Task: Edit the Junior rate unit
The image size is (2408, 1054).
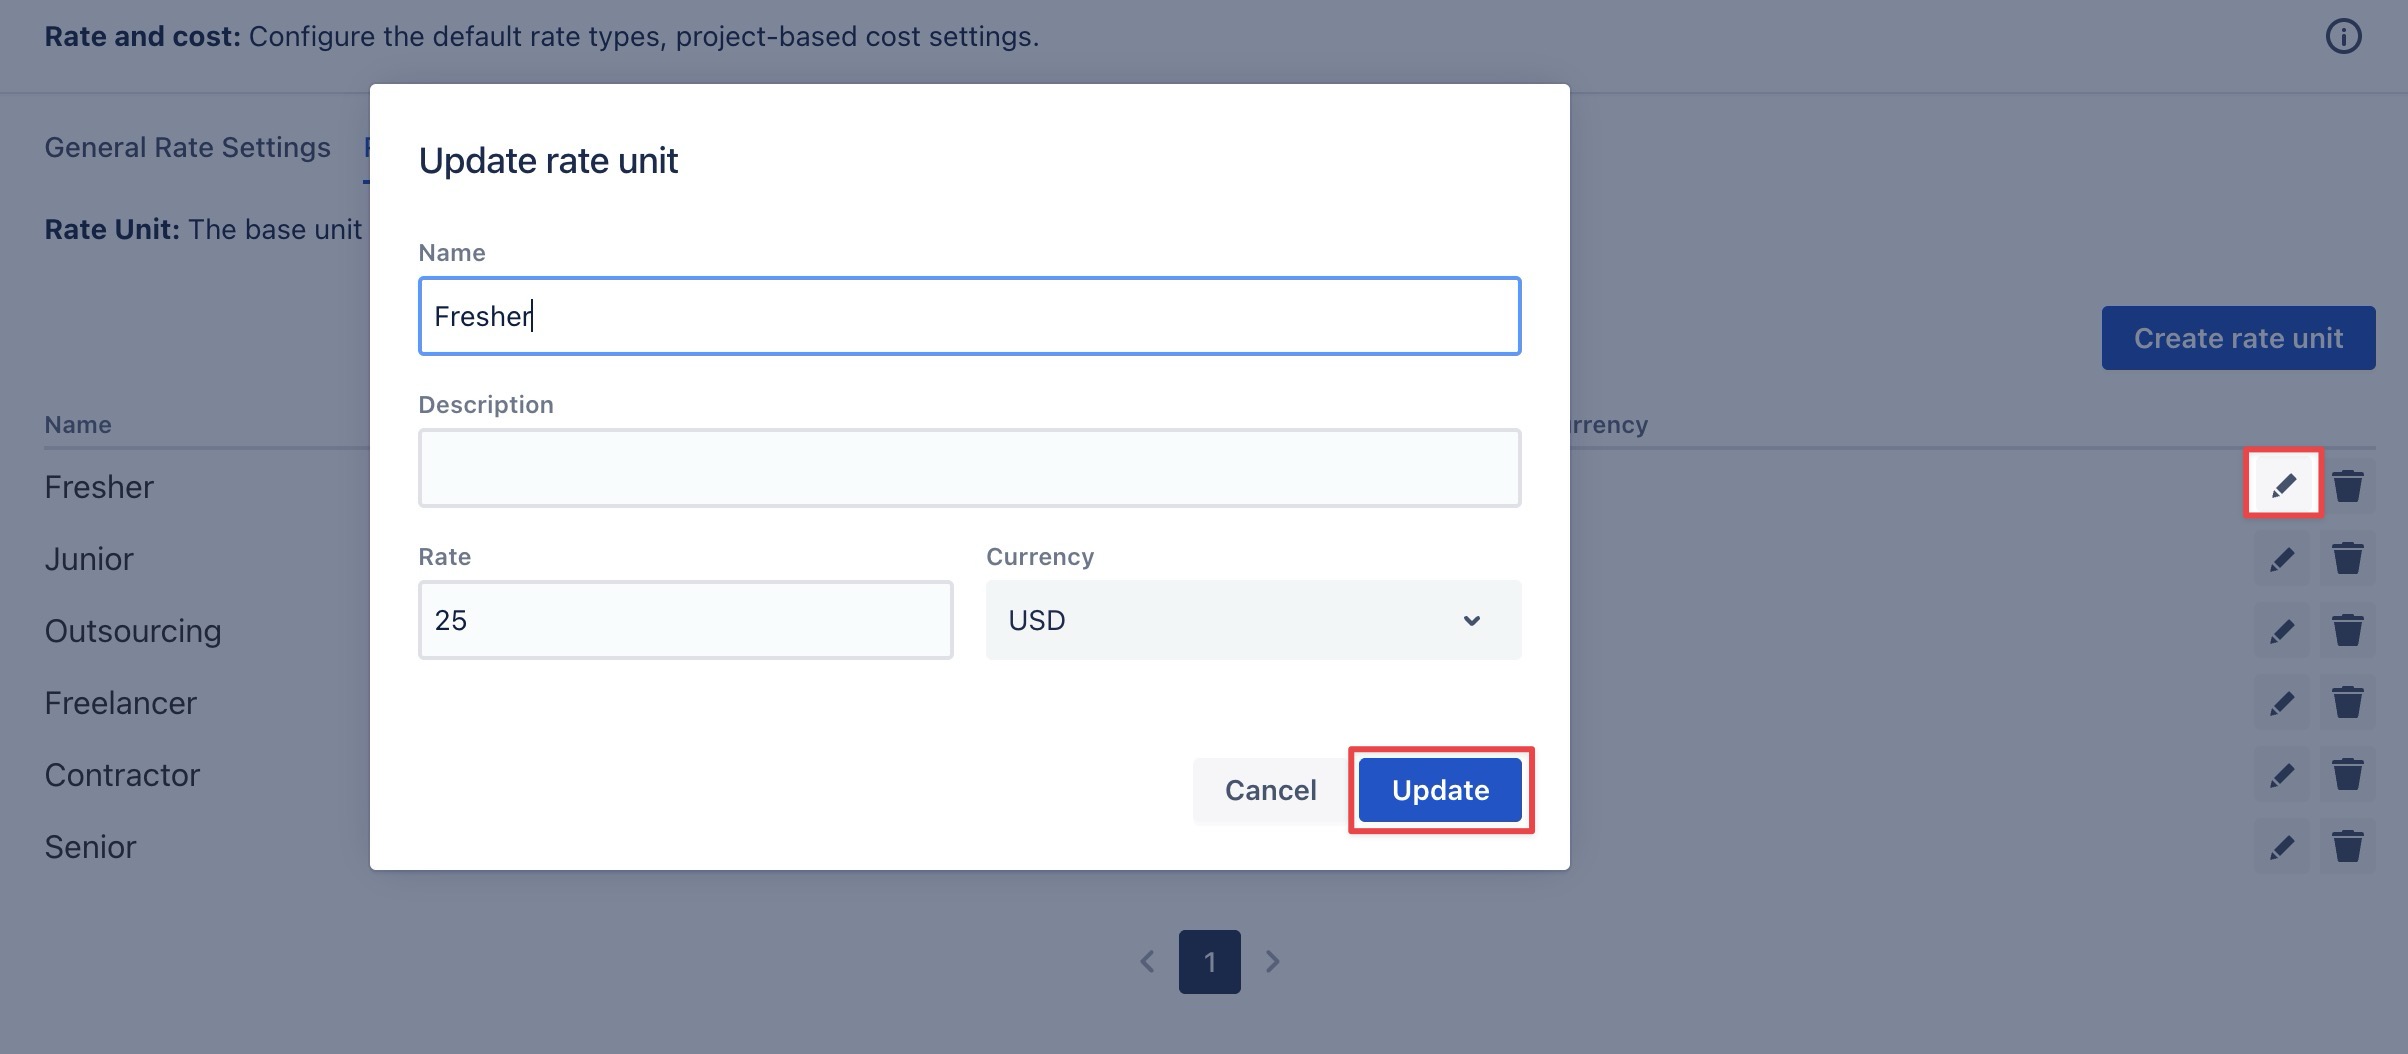Action: click(x=2282, y=559)
